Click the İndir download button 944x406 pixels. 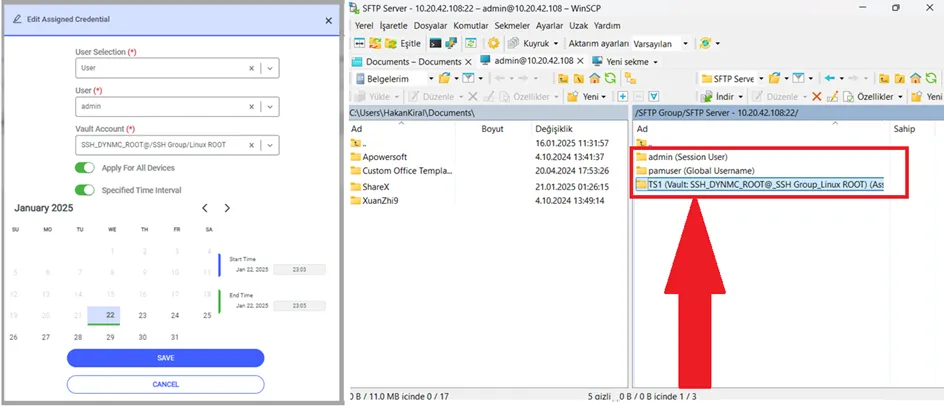point(718,96)
